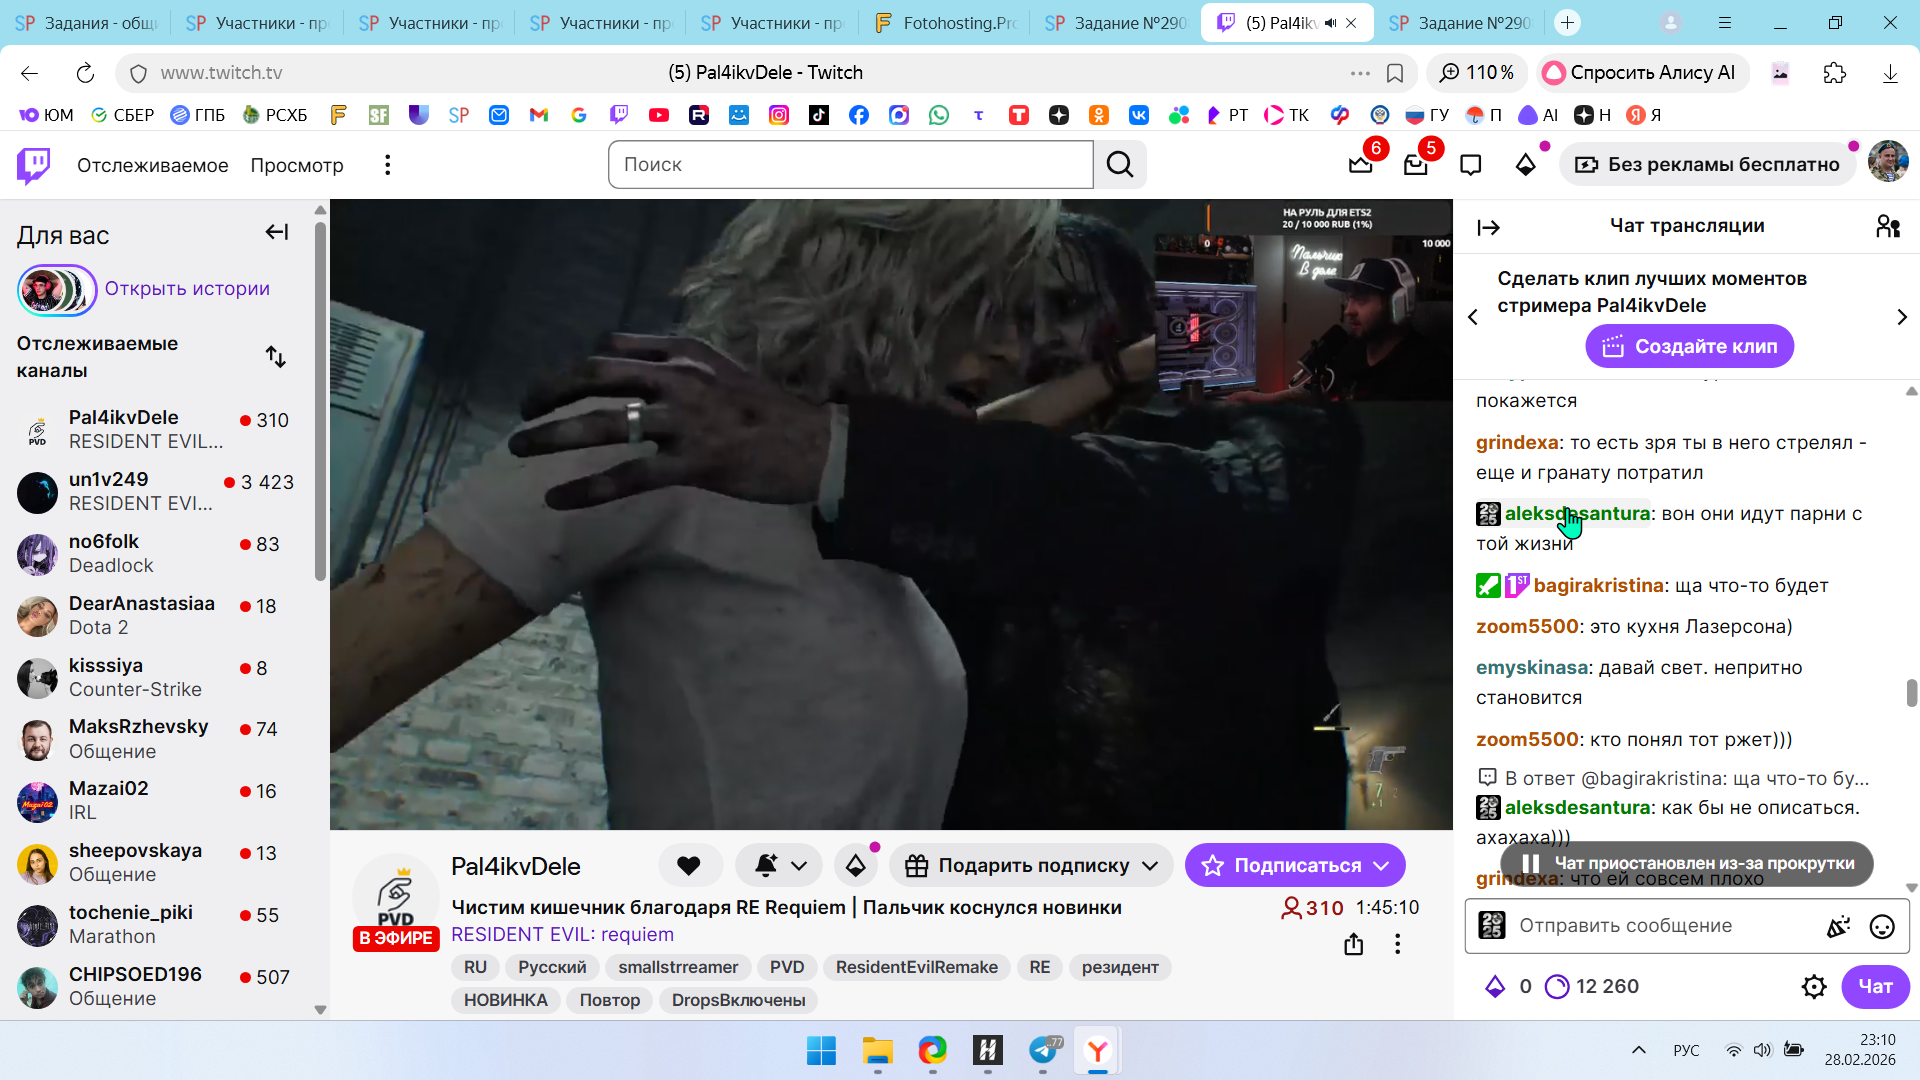Open the Whispers chat bubble icon
Image resolution: width=1920 pixels, height=1080 pixels.
coord(1470,165)
